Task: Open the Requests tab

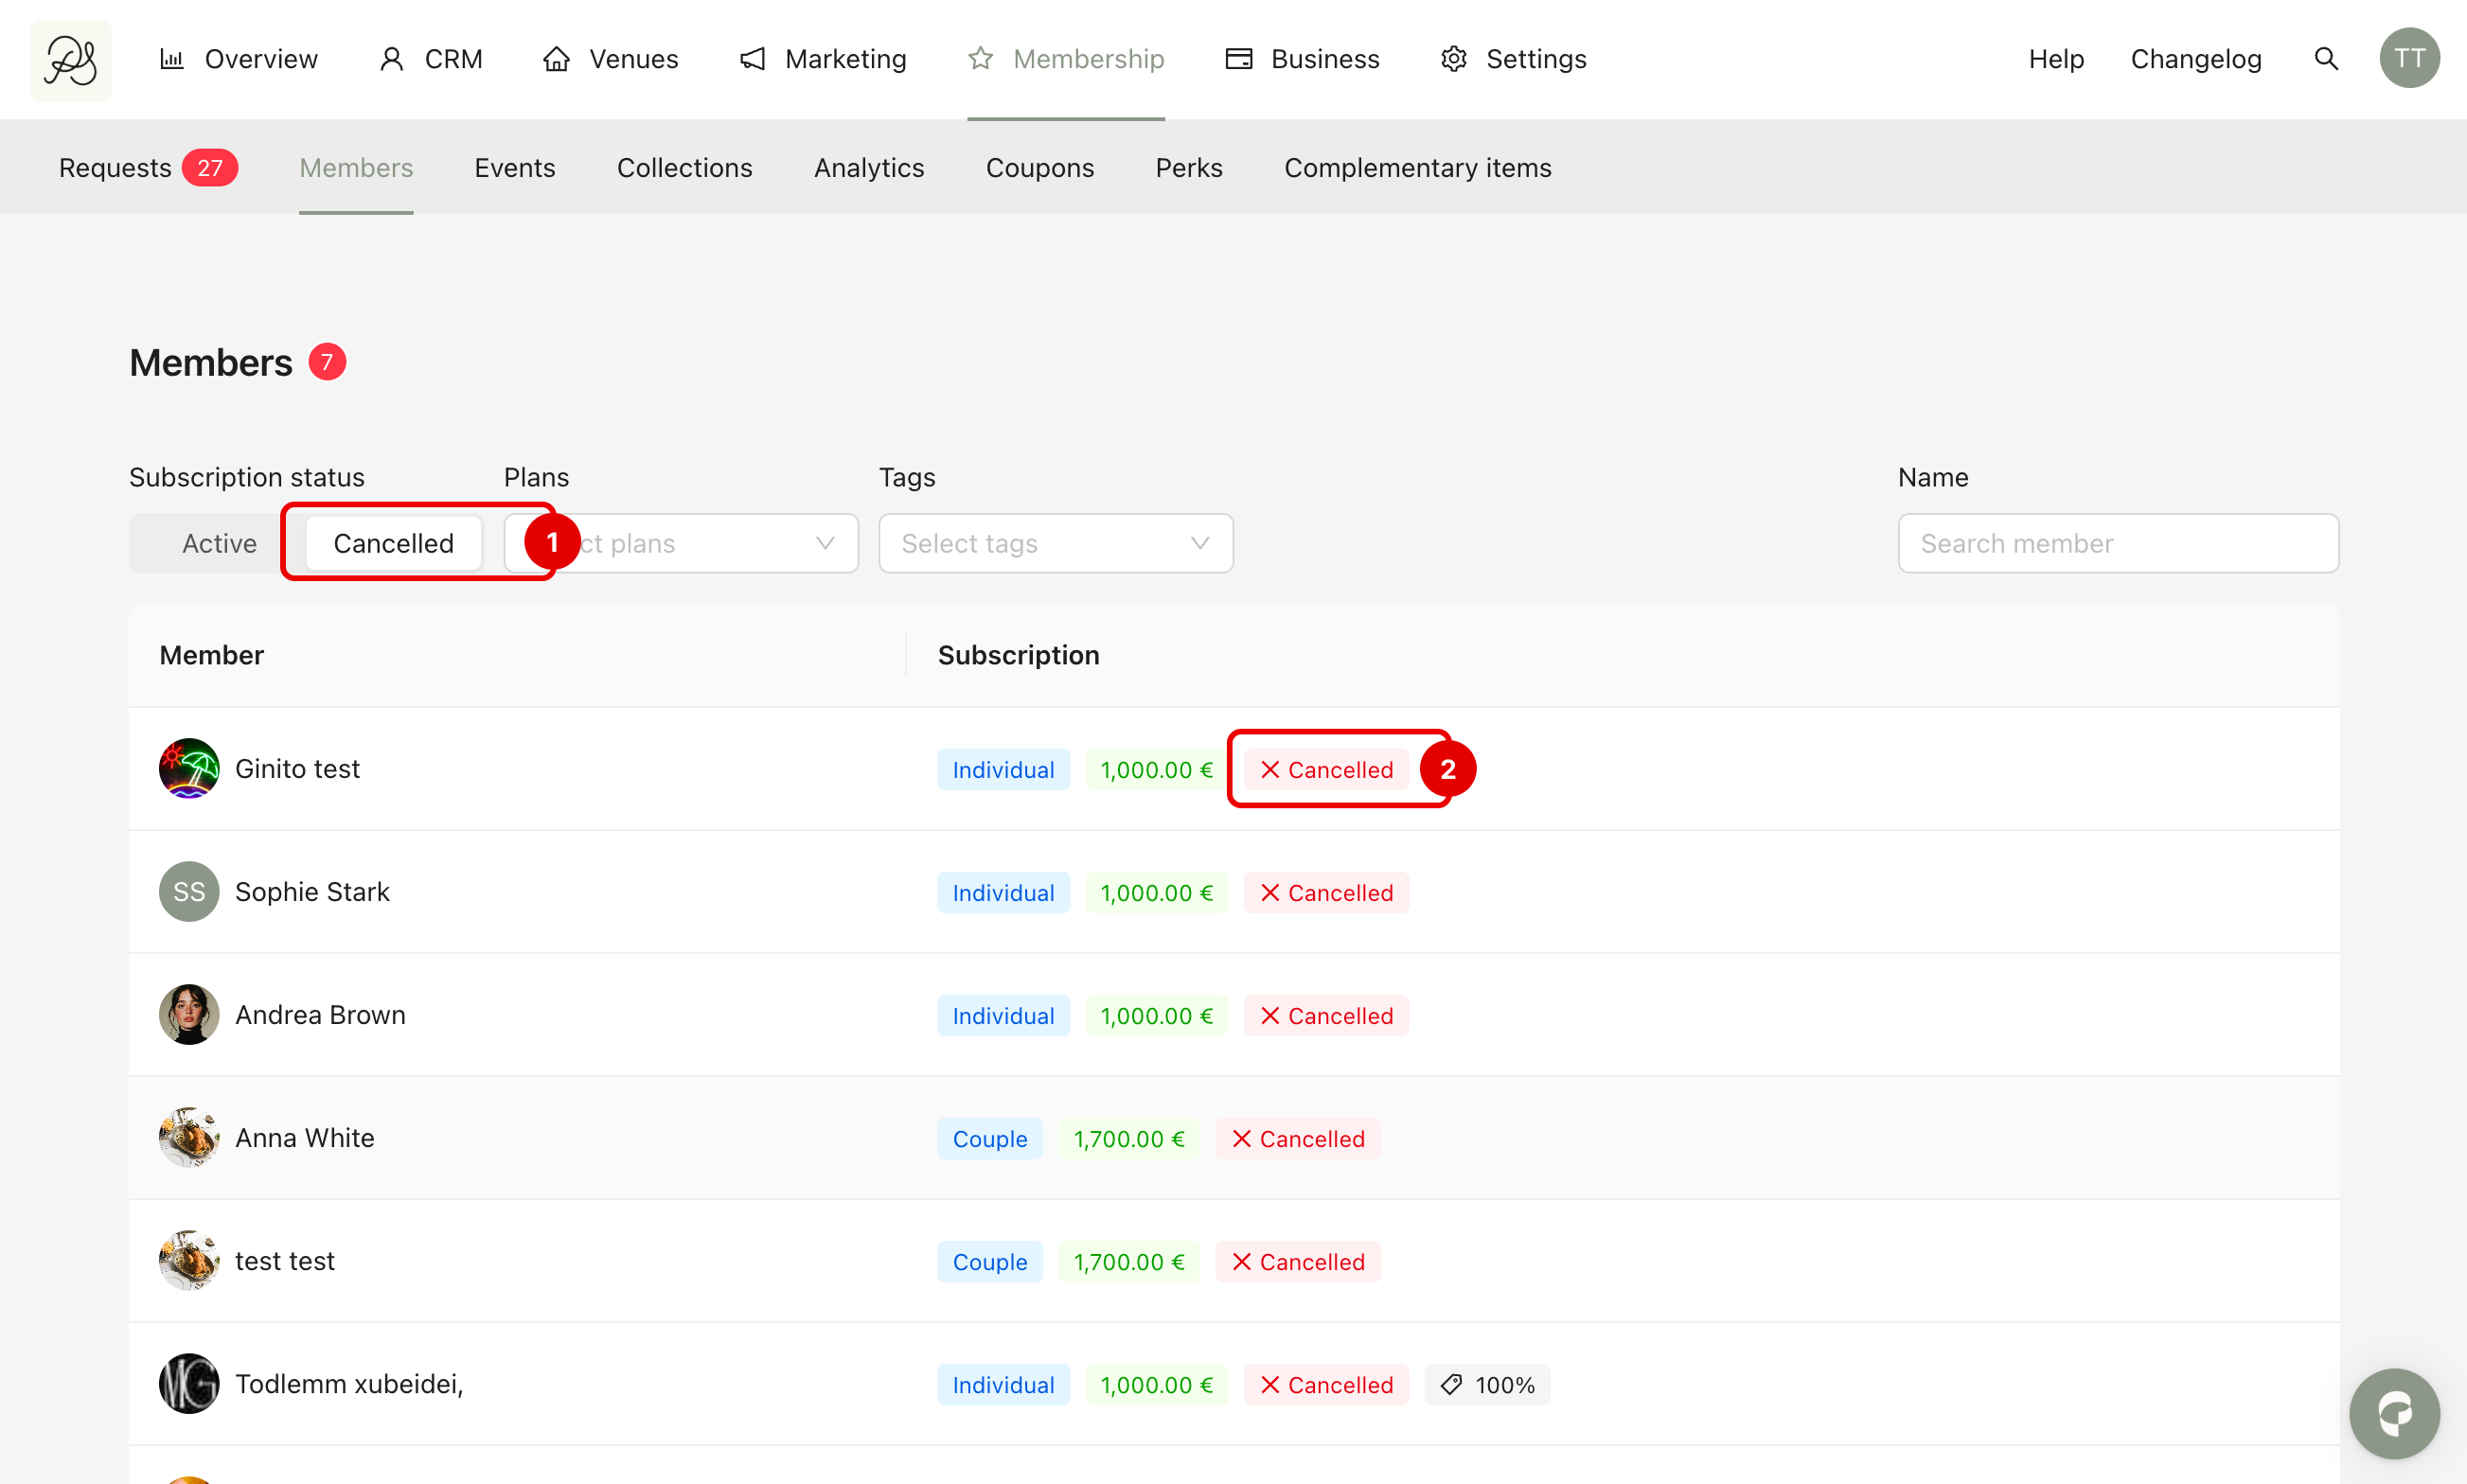Action: tap(116, 168)
